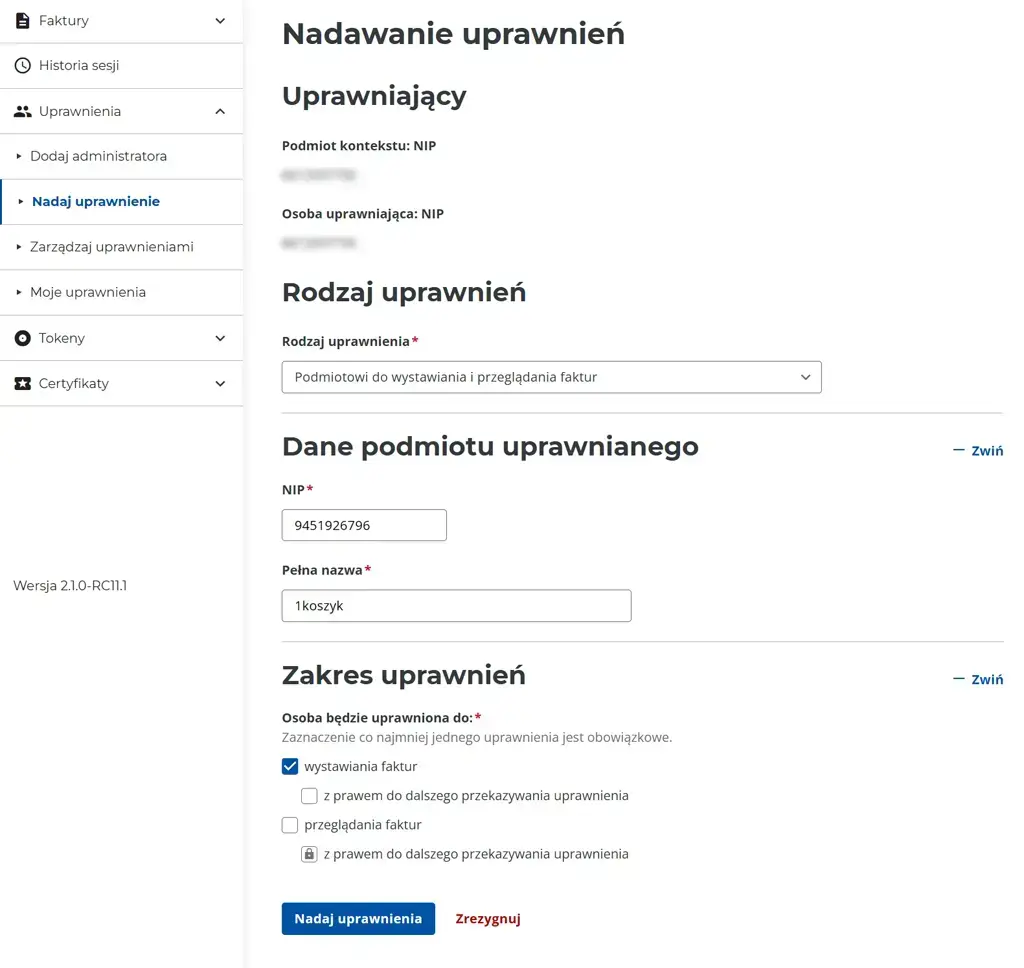The image size is (1024, 968).
Task: Click inside the NIP input field
Action: (x=363, y=525)
